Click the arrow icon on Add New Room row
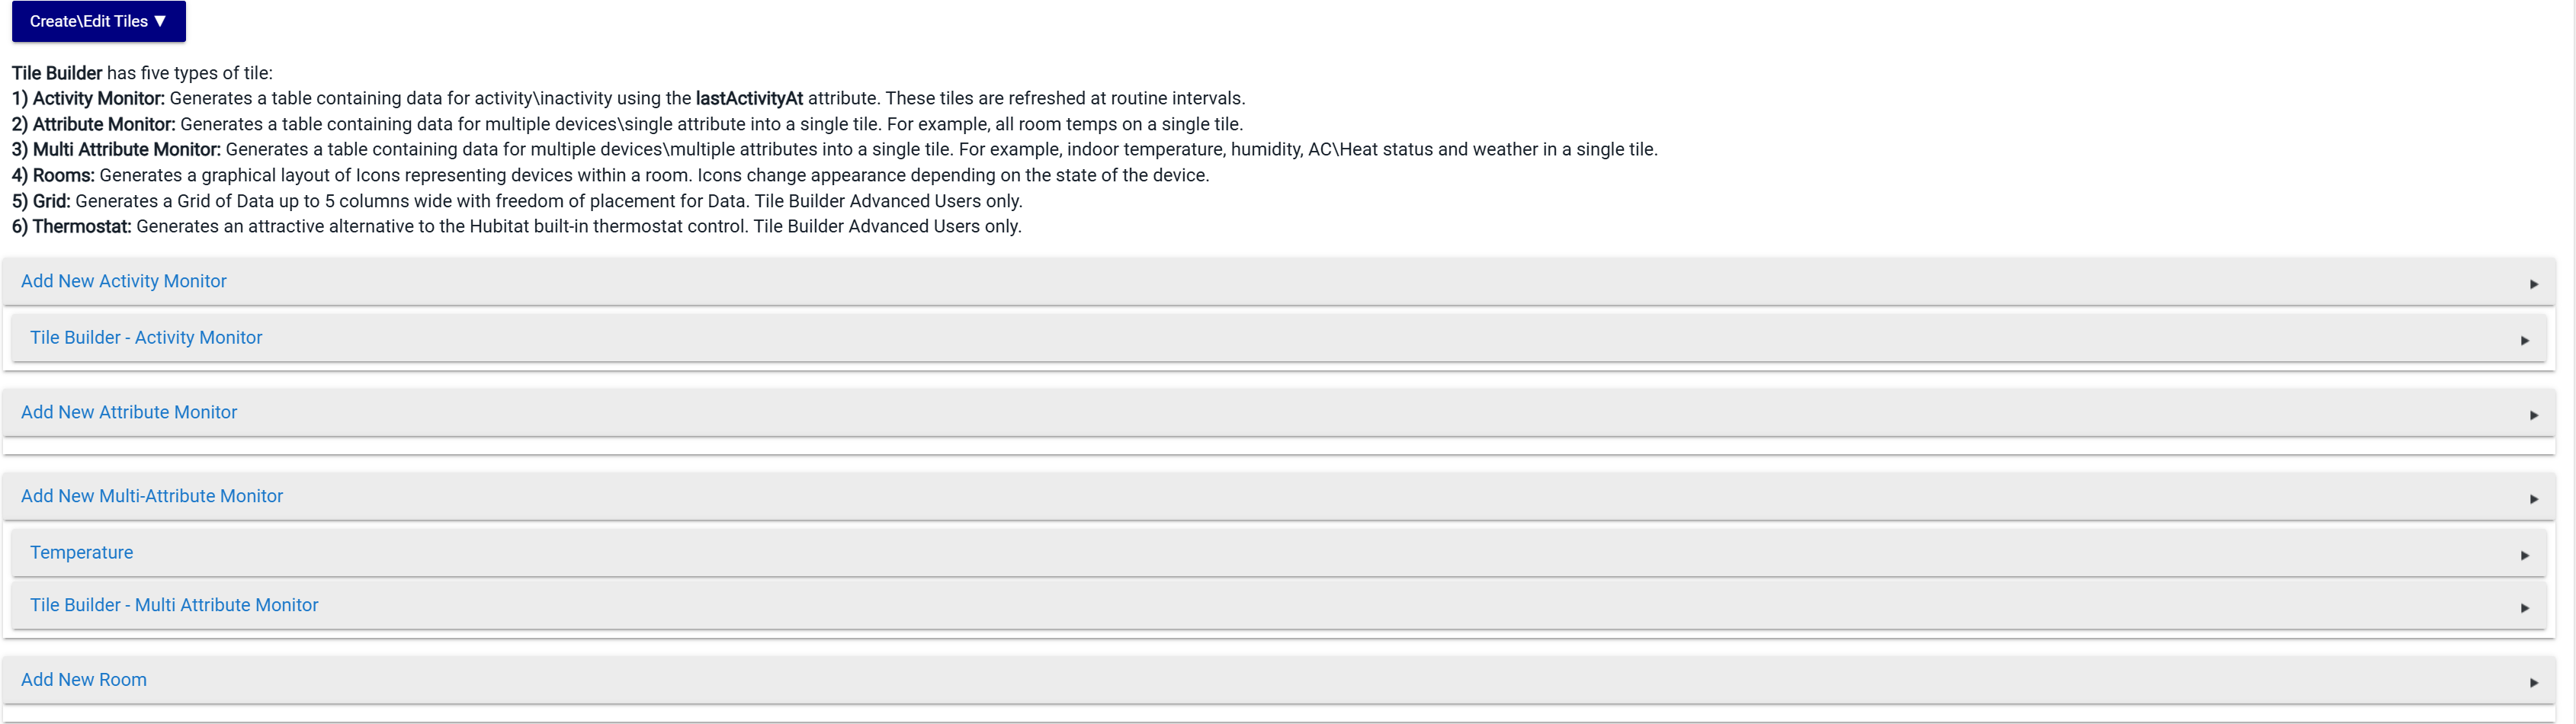Image resolution: width=2576 pixels, height=724 pixels. (2534, 682)
